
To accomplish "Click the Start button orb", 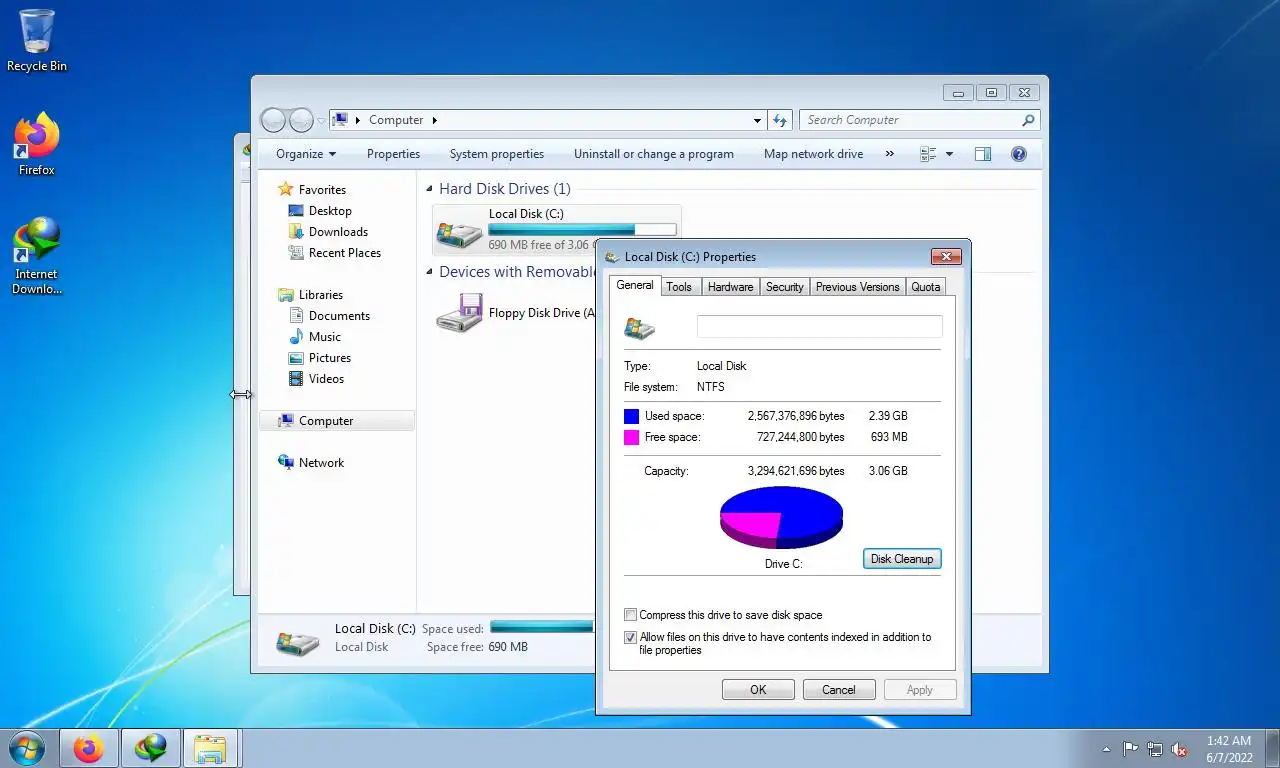I will pos(26,748).
